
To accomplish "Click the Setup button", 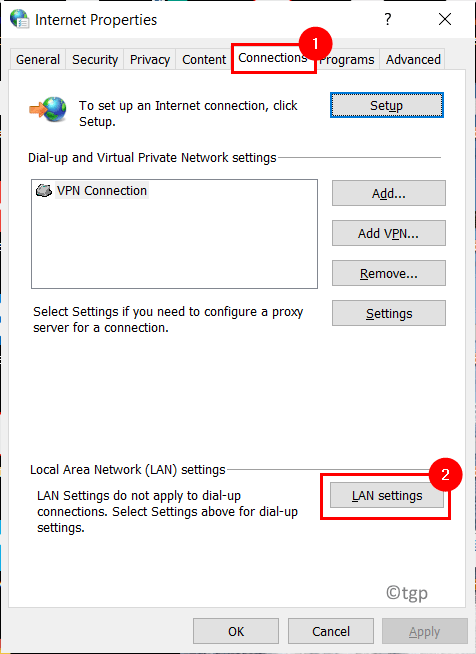I will coord(387,105).
